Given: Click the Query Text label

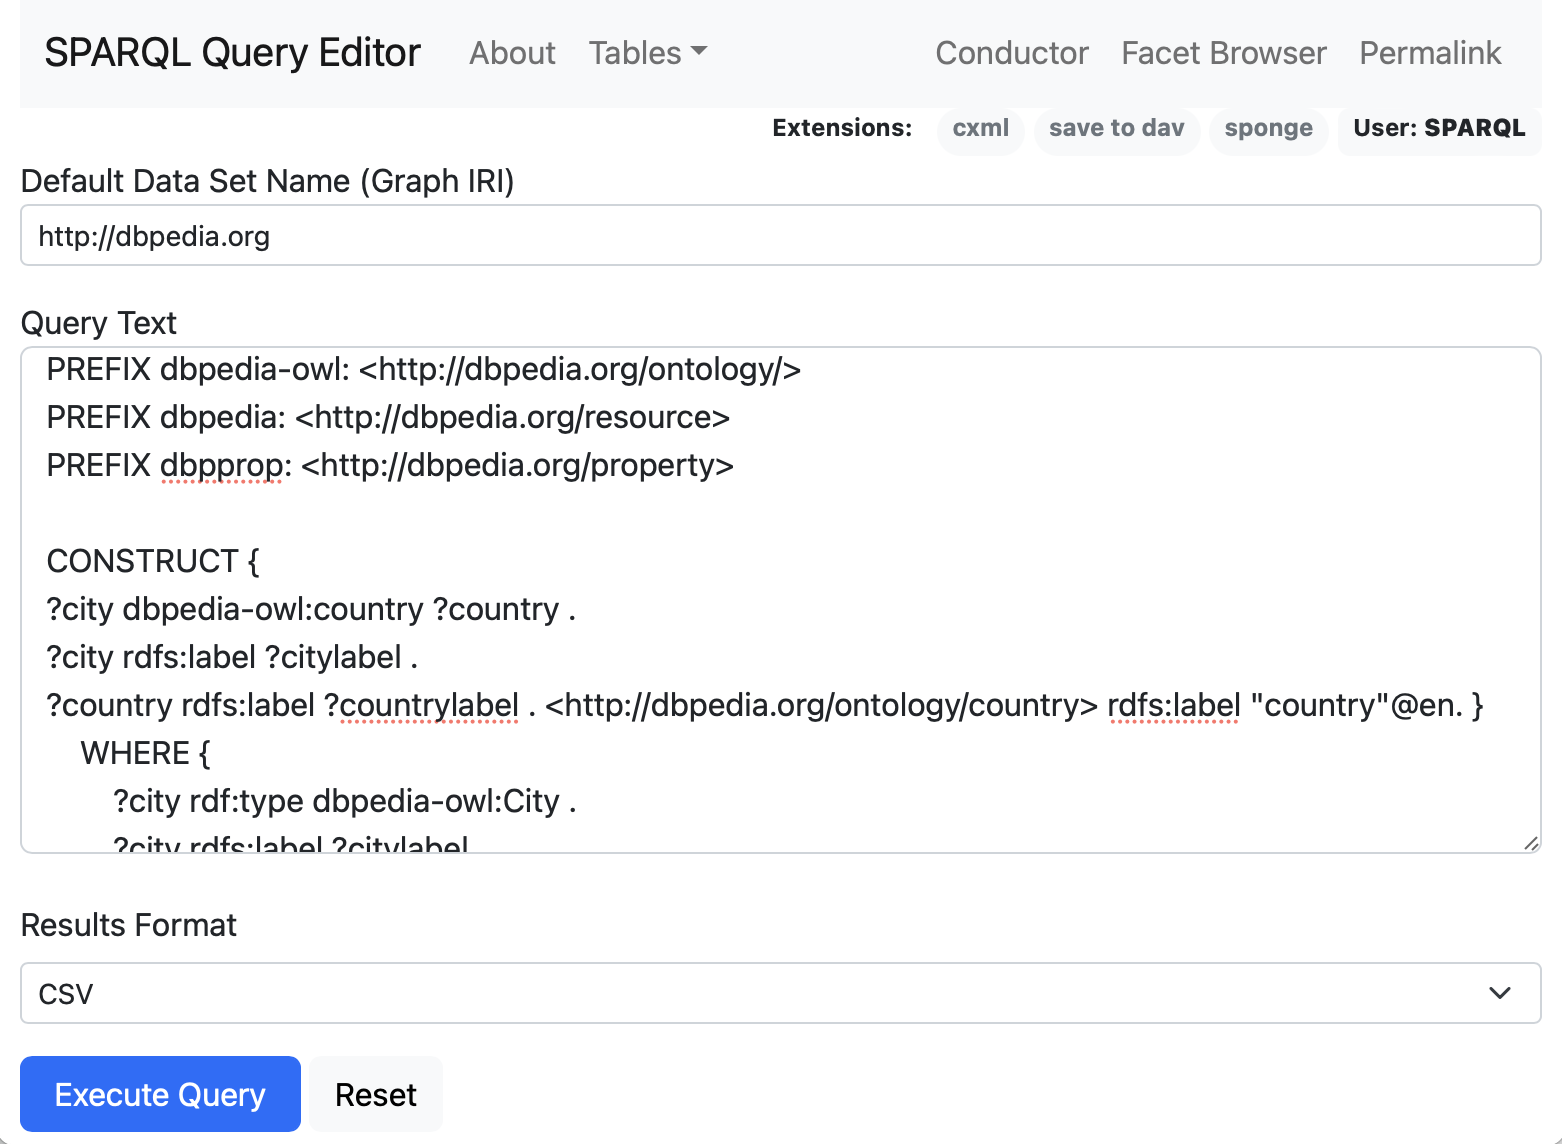Looking at the screenshot, I should tap(98, 323).
